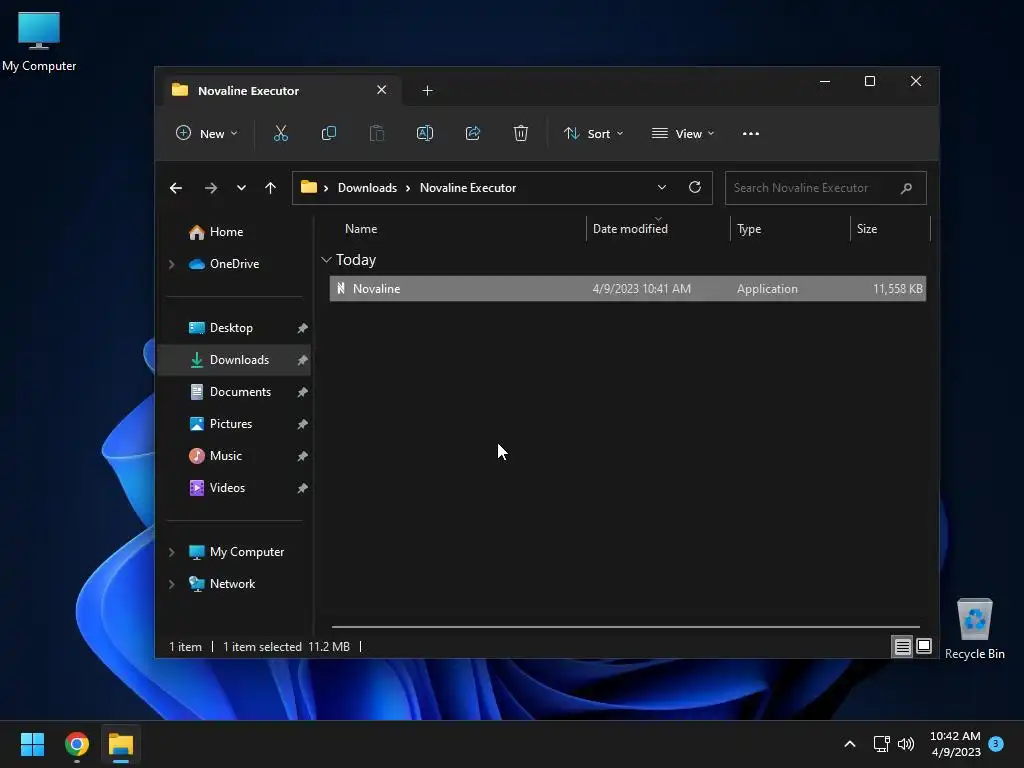Expand address bar history dropdown
1024x768 pixels.
coord(662,187)
